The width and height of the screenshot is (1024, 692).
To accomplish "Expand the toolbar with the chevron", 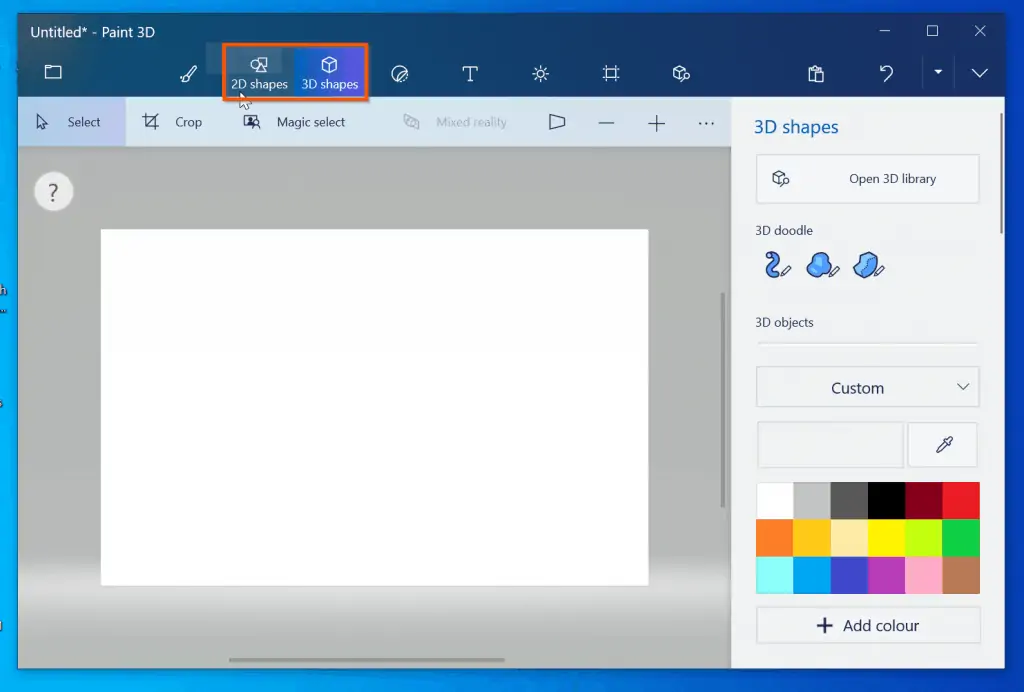I will pos(979,73).
